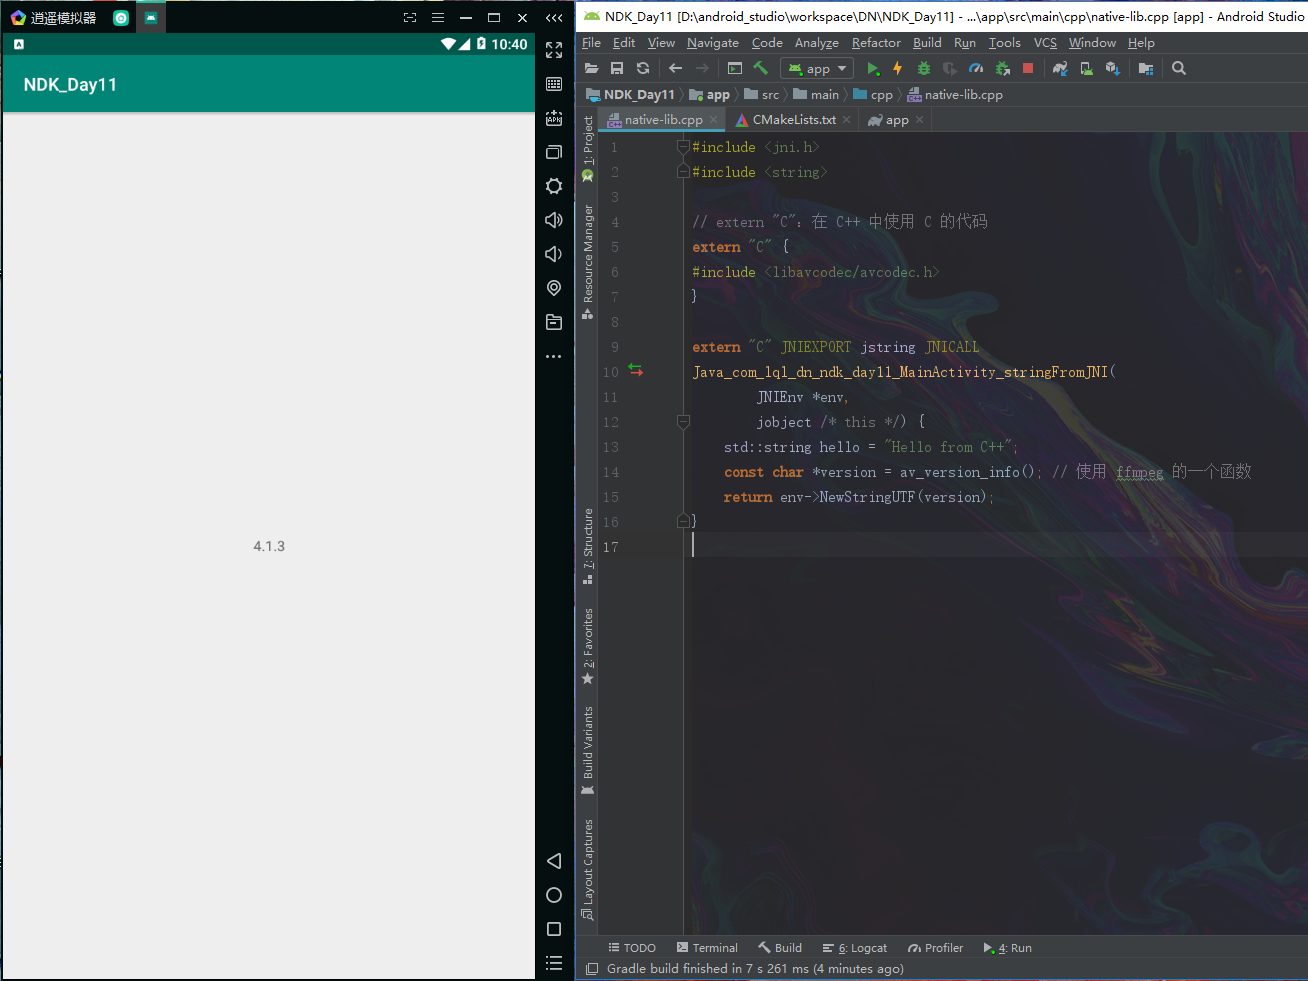Navigate forward with the right arrow icon

pyautogui.click(x=702, y=68)
